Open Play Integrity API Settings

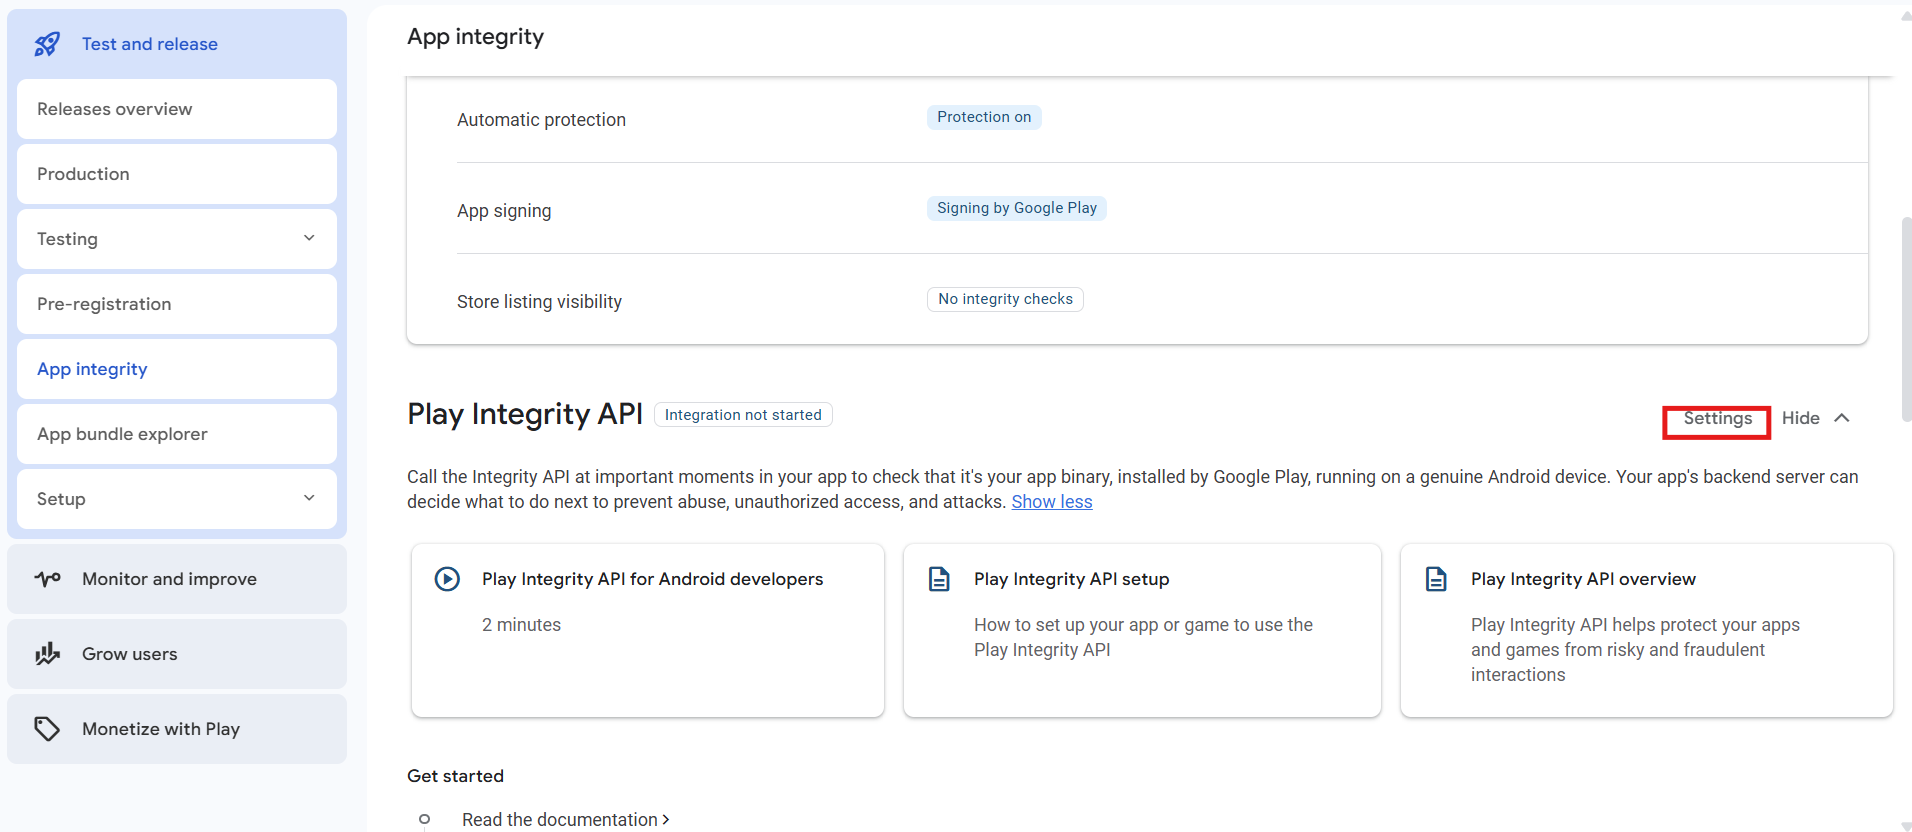pyautogui.click(x=1717, y=419)
